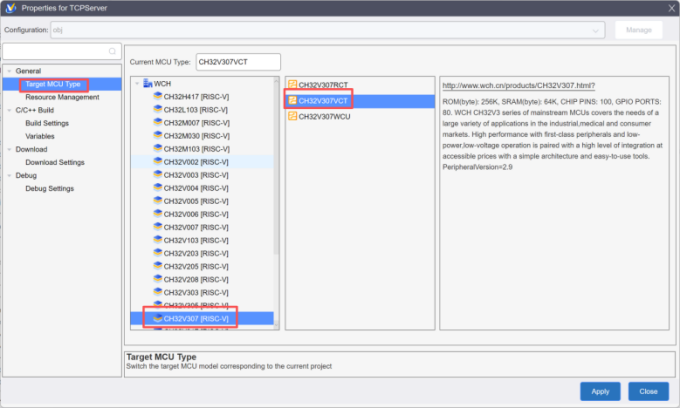This screenshot has height=409, width=681.
Task: Select CH32V307WCU model name
Action: coord(324,117)
